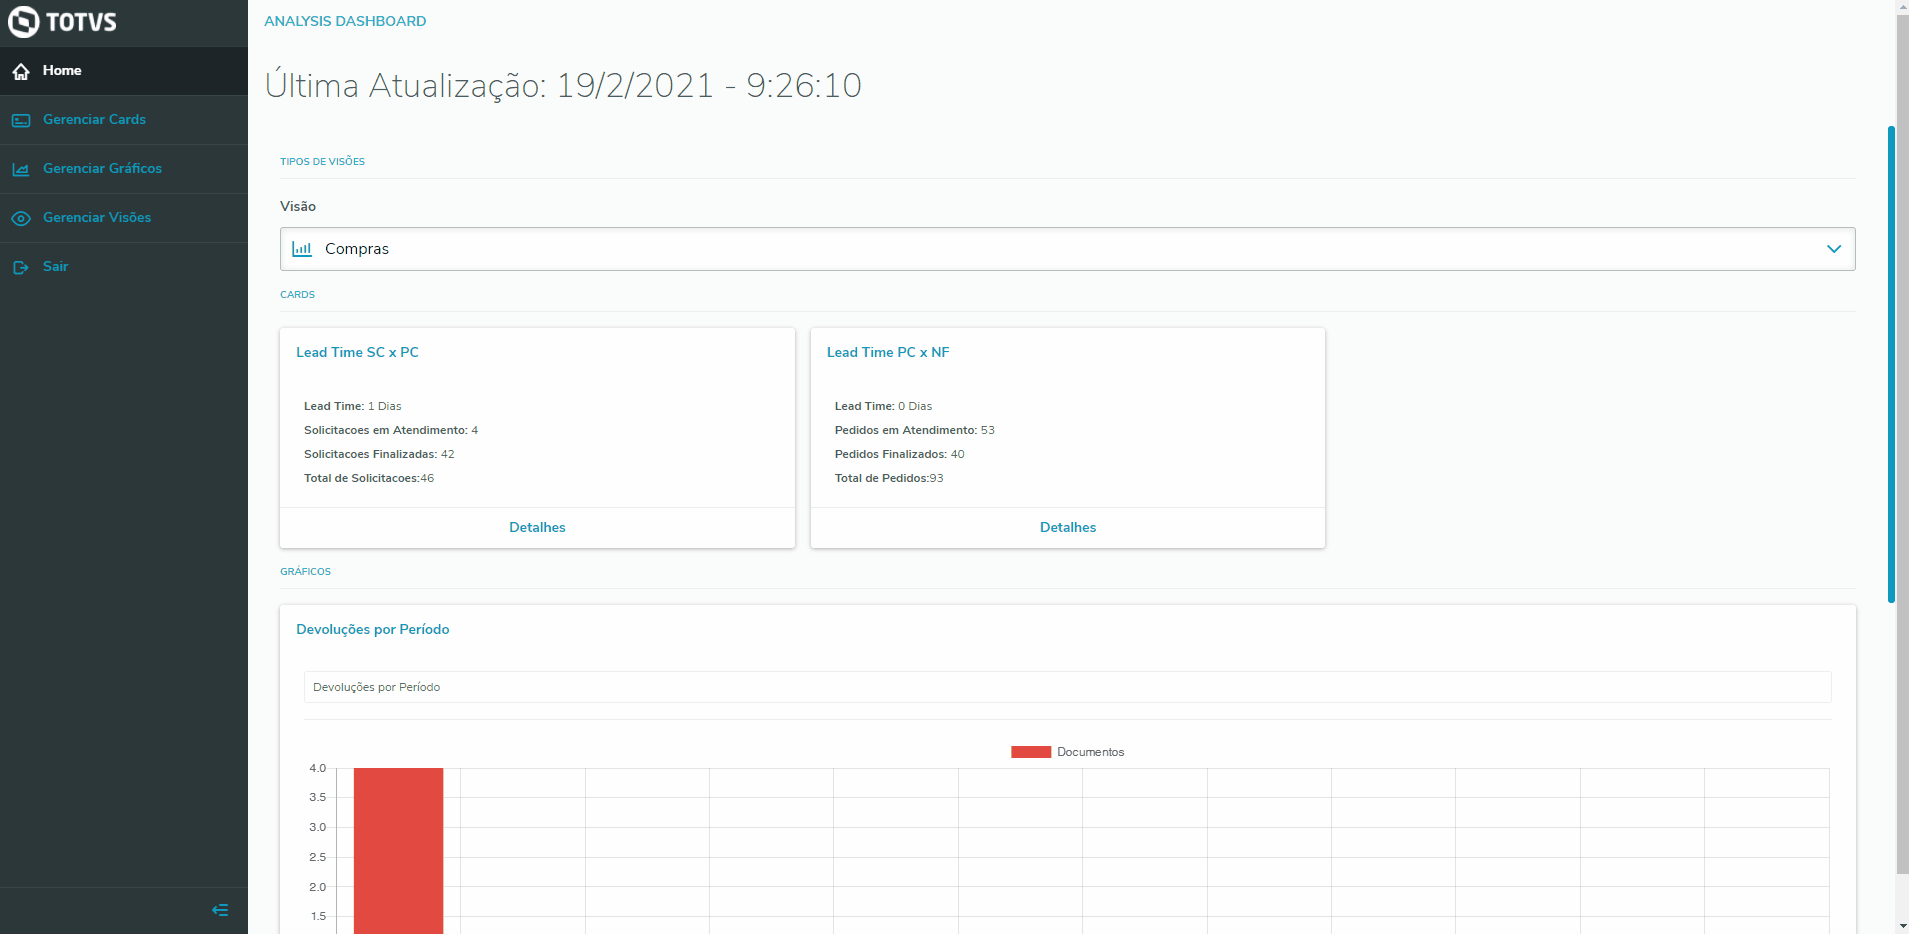Viewport: 1909px width, 934px height.
Task: Expand the Visão dropdown chevron
Action: pos(1833,249)
